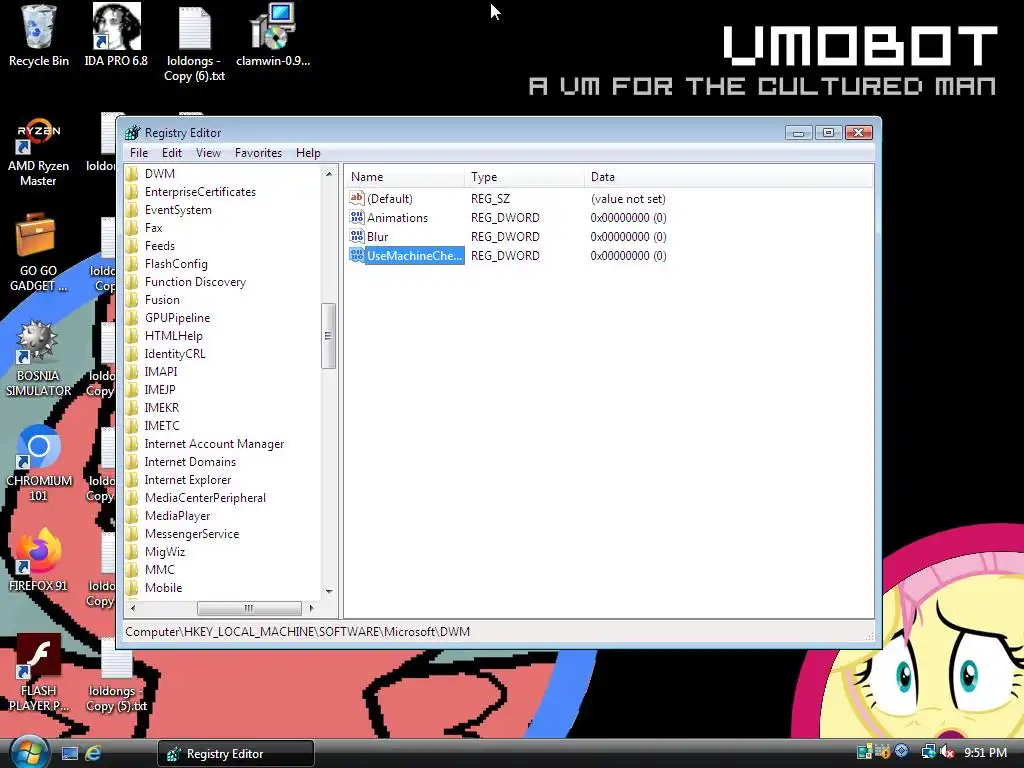The height and width of the screenshot is (768, 1024).
Task: Select the MessengerService key
Action: click(191, 534)
